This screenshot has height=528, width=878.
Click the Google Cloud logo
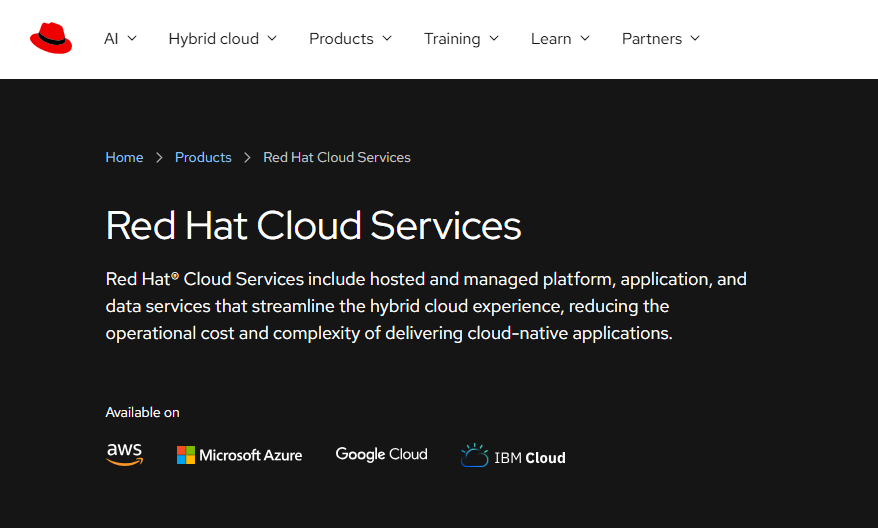(x=381, y=454)
